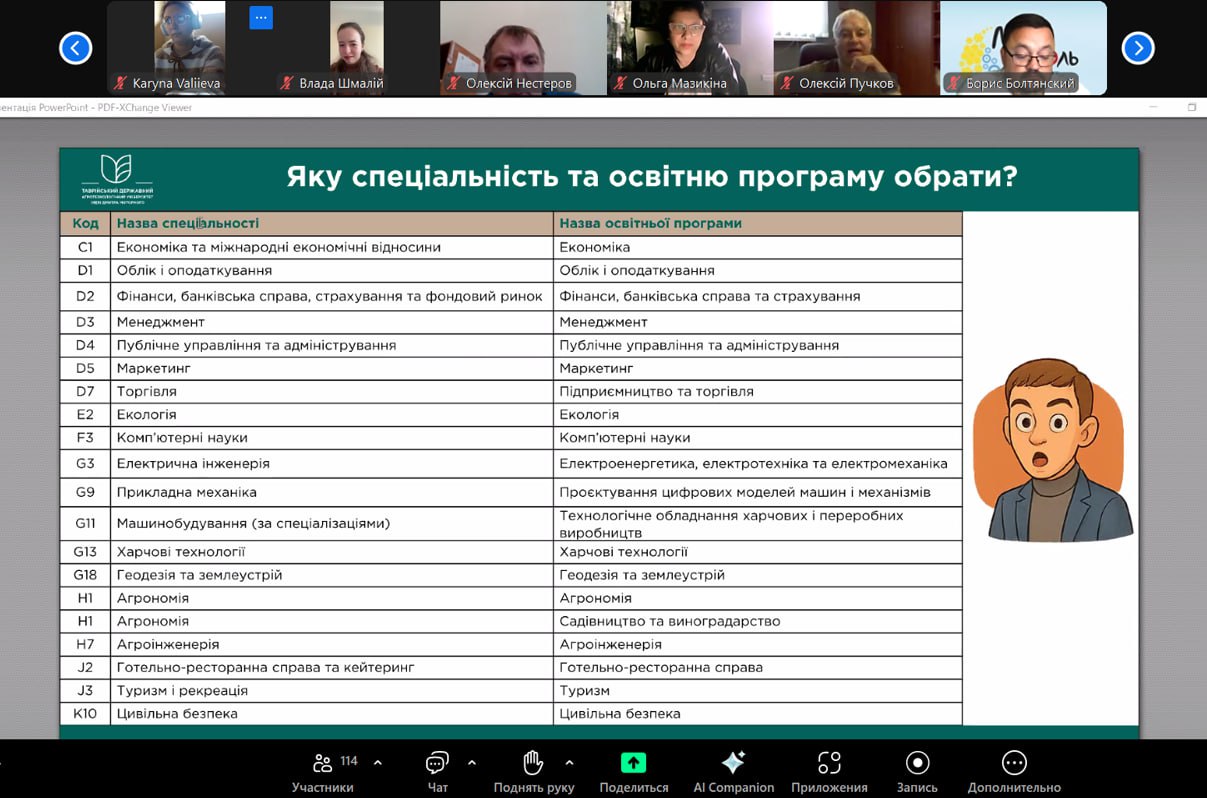Click Олексій Нестеров's muted microphone indicator
This screenshot has width=1207, height=798.
(x=455, y=83)
